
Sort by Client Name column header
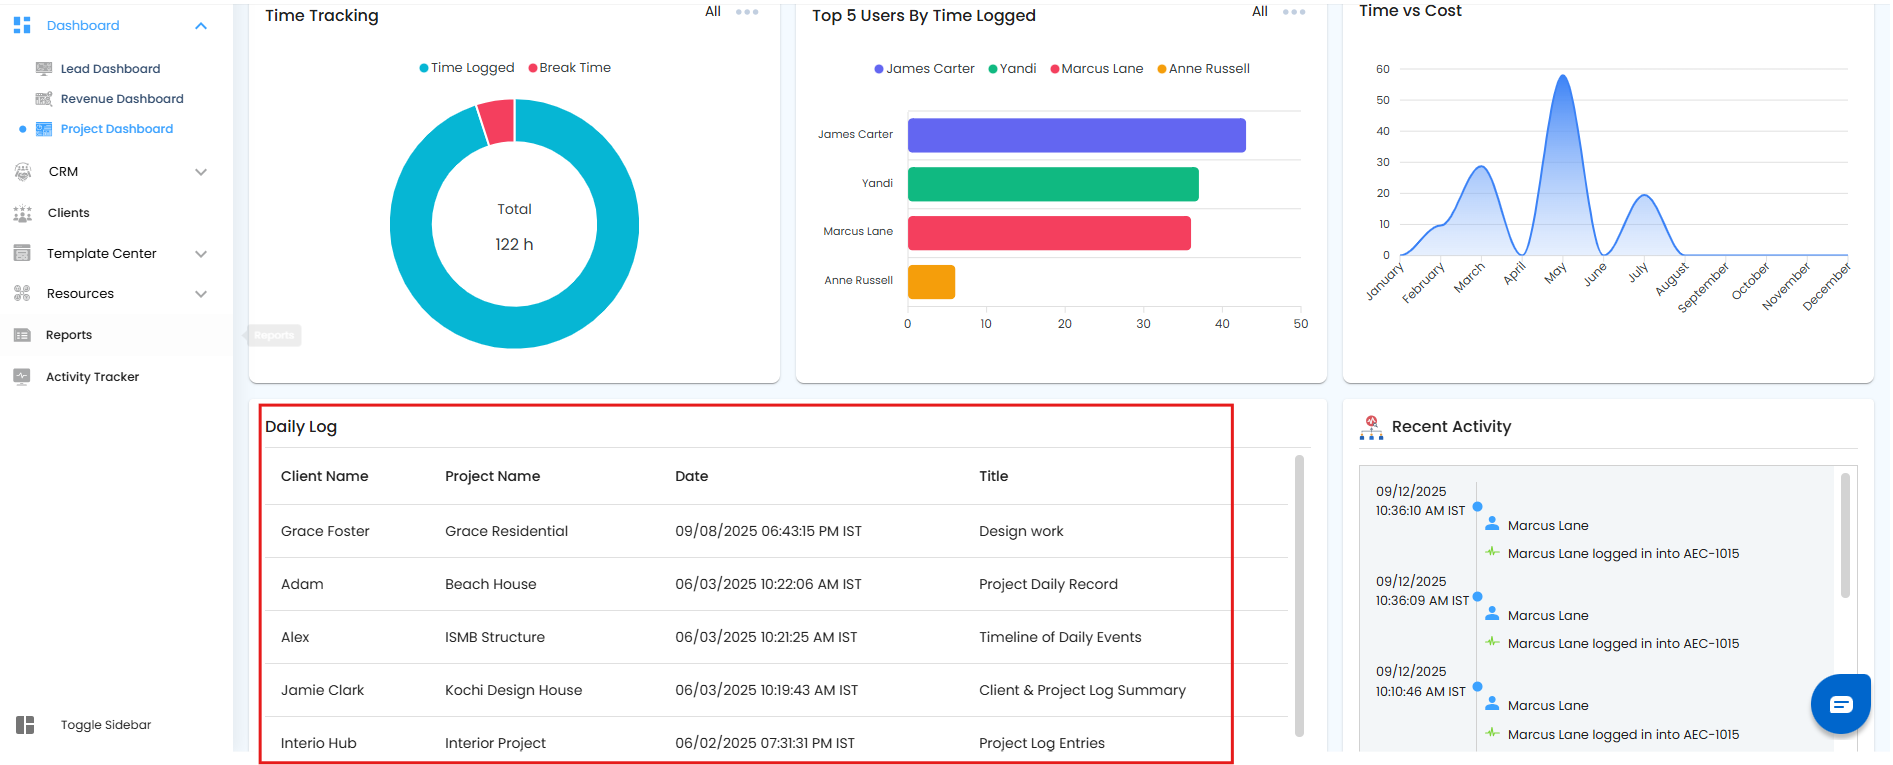[x=324, y=476]
